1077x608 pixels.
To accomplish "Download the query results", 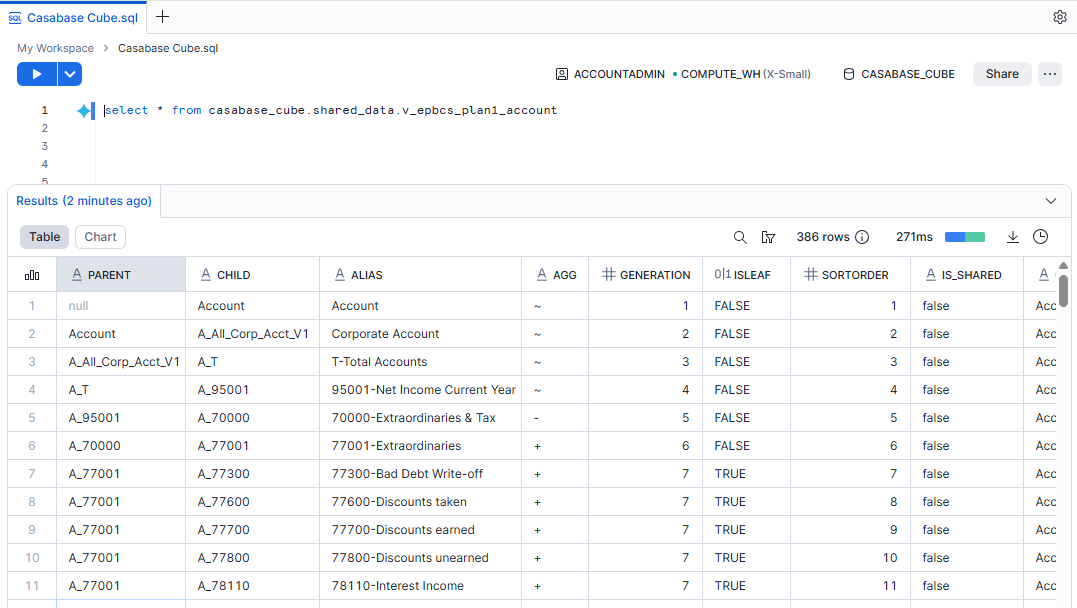I will (x=1012, y=237).
